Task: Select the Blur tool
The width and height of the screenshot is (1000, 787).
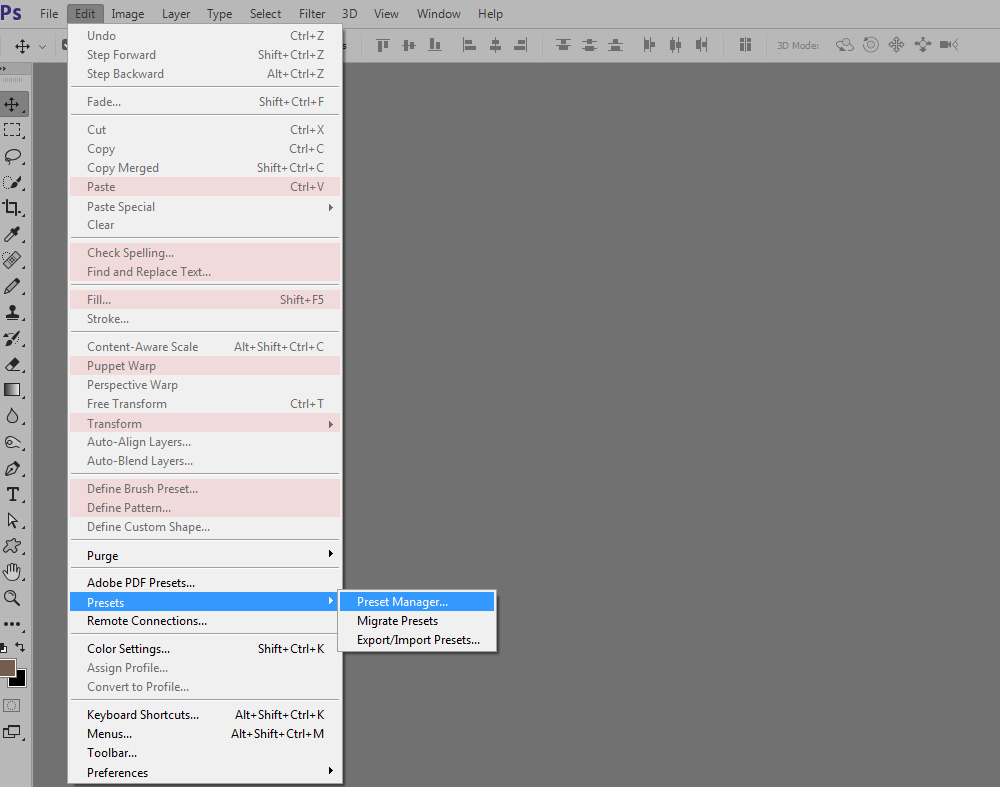Action: pos(13,416)
